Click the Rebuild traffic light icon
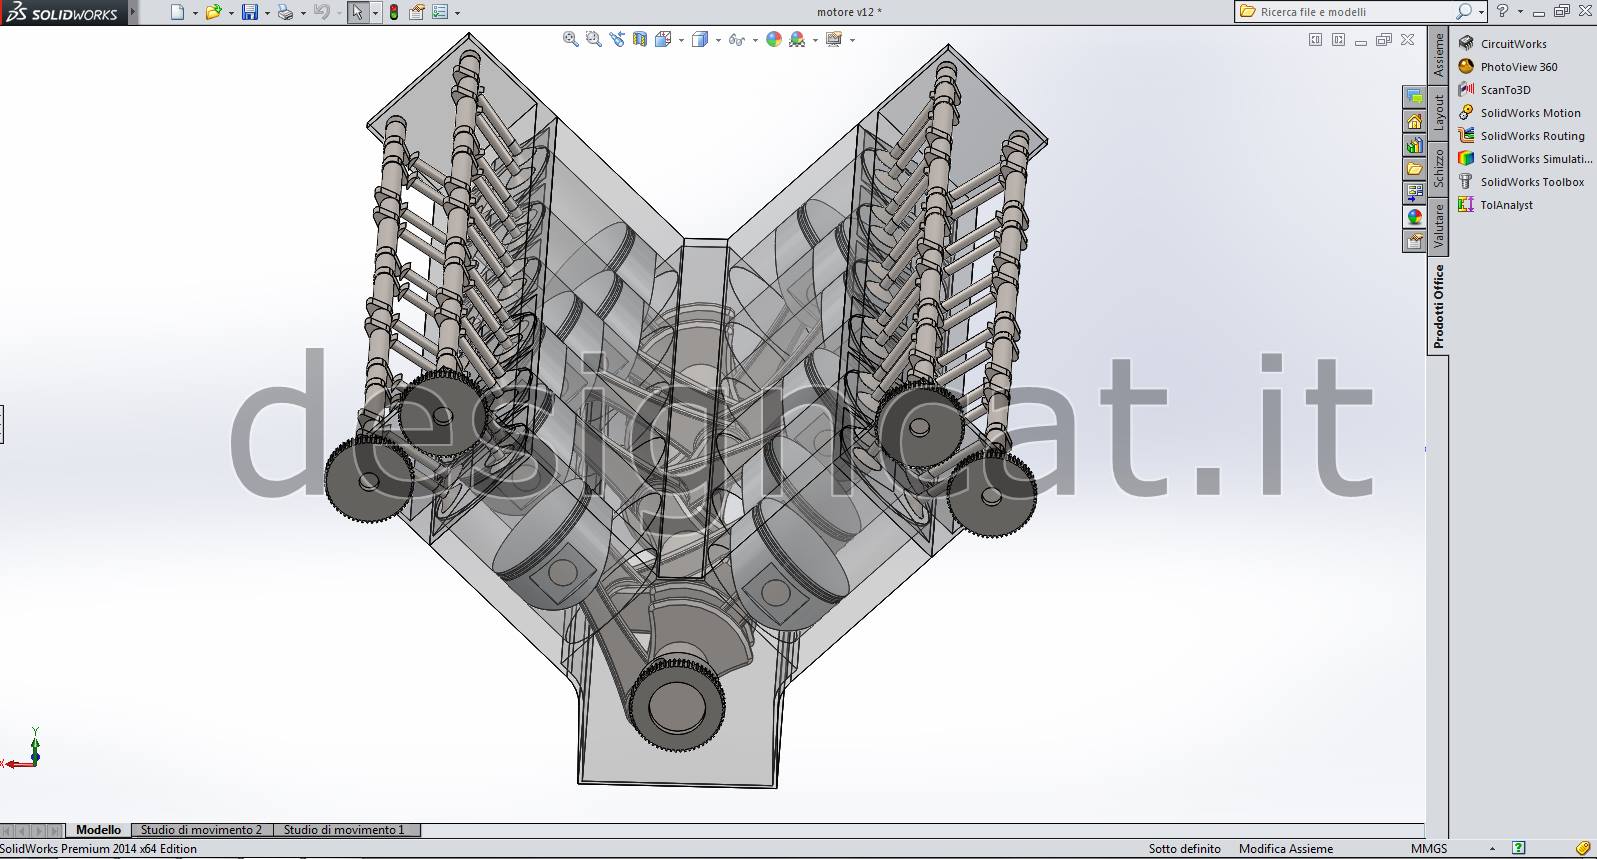 (x=394, y=12)
